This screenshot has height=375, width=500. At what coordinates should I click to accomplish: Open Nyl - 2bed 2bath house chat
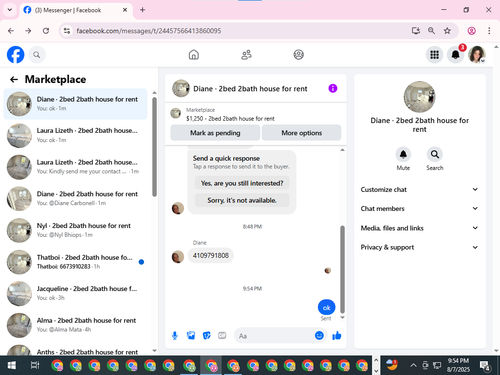tap(76, 230)
